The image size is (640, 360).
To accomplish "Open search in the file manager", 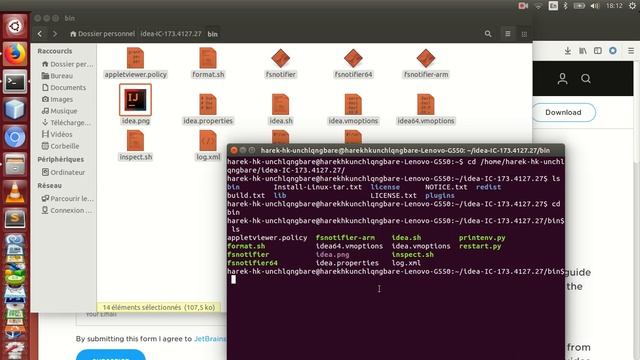I will click(488, 34).
